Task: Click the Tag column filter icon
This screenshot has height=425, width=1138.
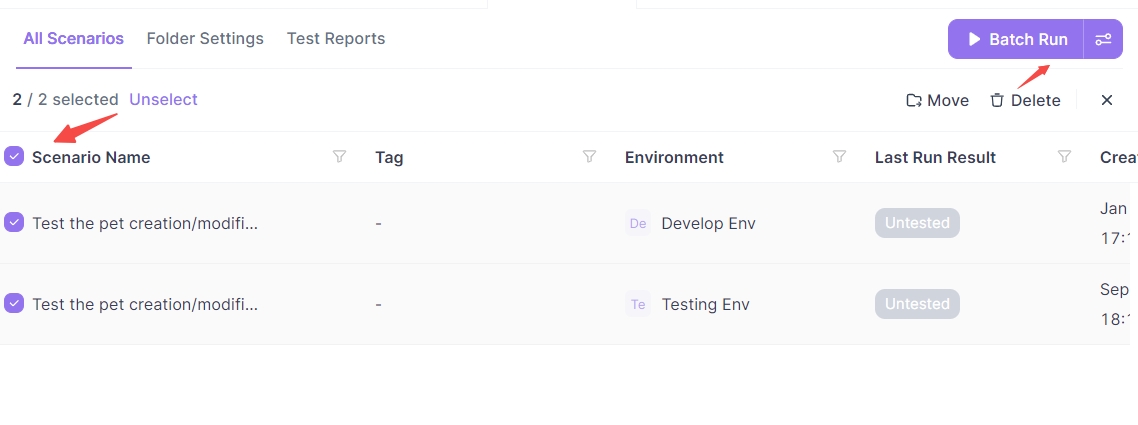Action: pos(589,157)
